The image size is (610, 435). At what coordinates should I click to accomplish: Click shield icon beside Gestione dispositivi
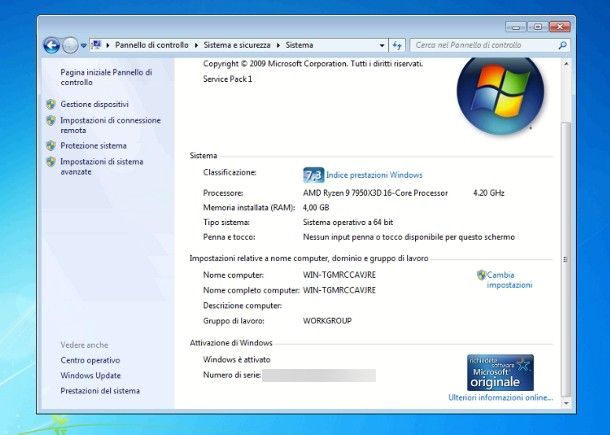pos(51,104)
